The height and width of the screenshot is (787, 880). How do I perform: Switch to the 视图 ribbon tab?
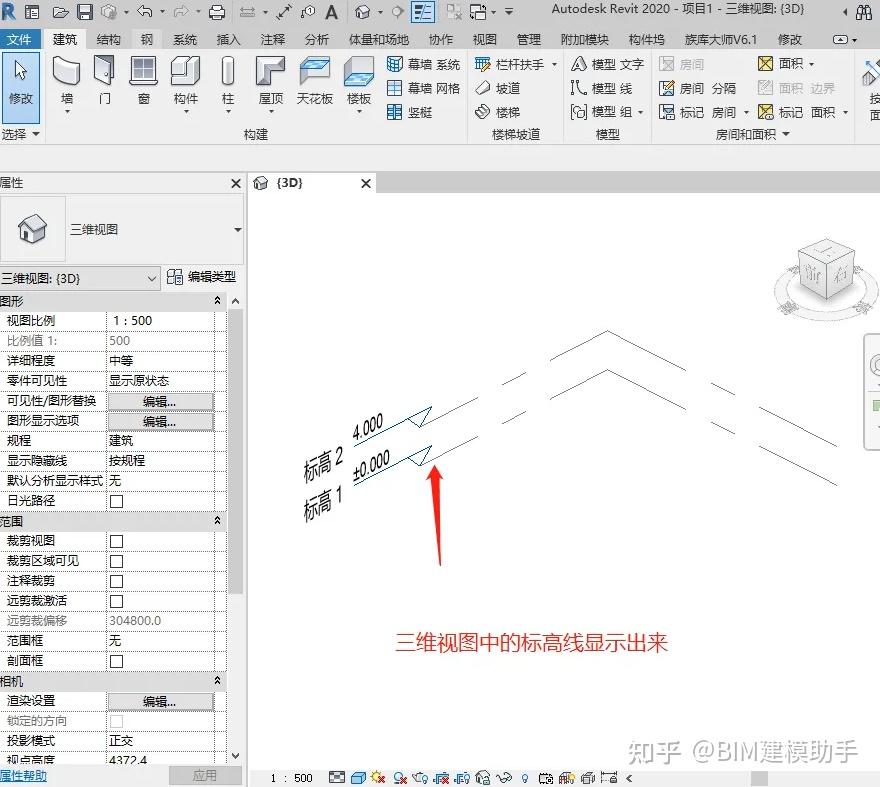tap(484, 39)
